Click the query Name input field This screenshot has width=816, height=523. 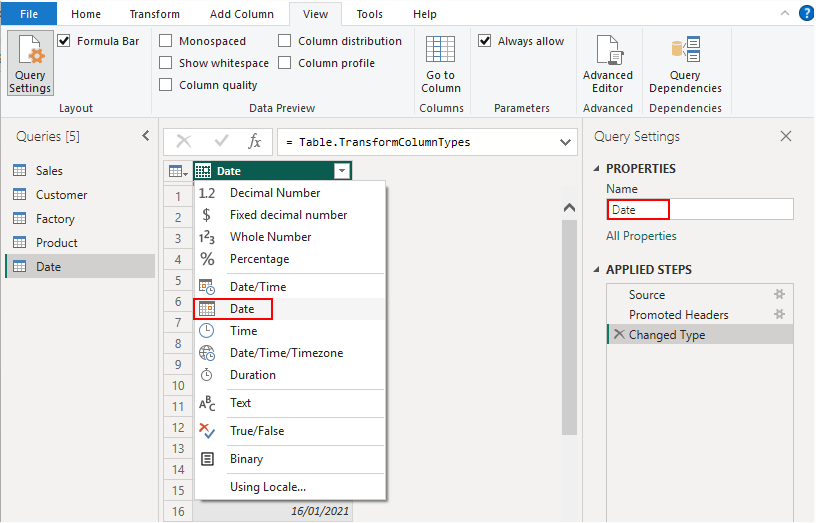pos(700,209)
